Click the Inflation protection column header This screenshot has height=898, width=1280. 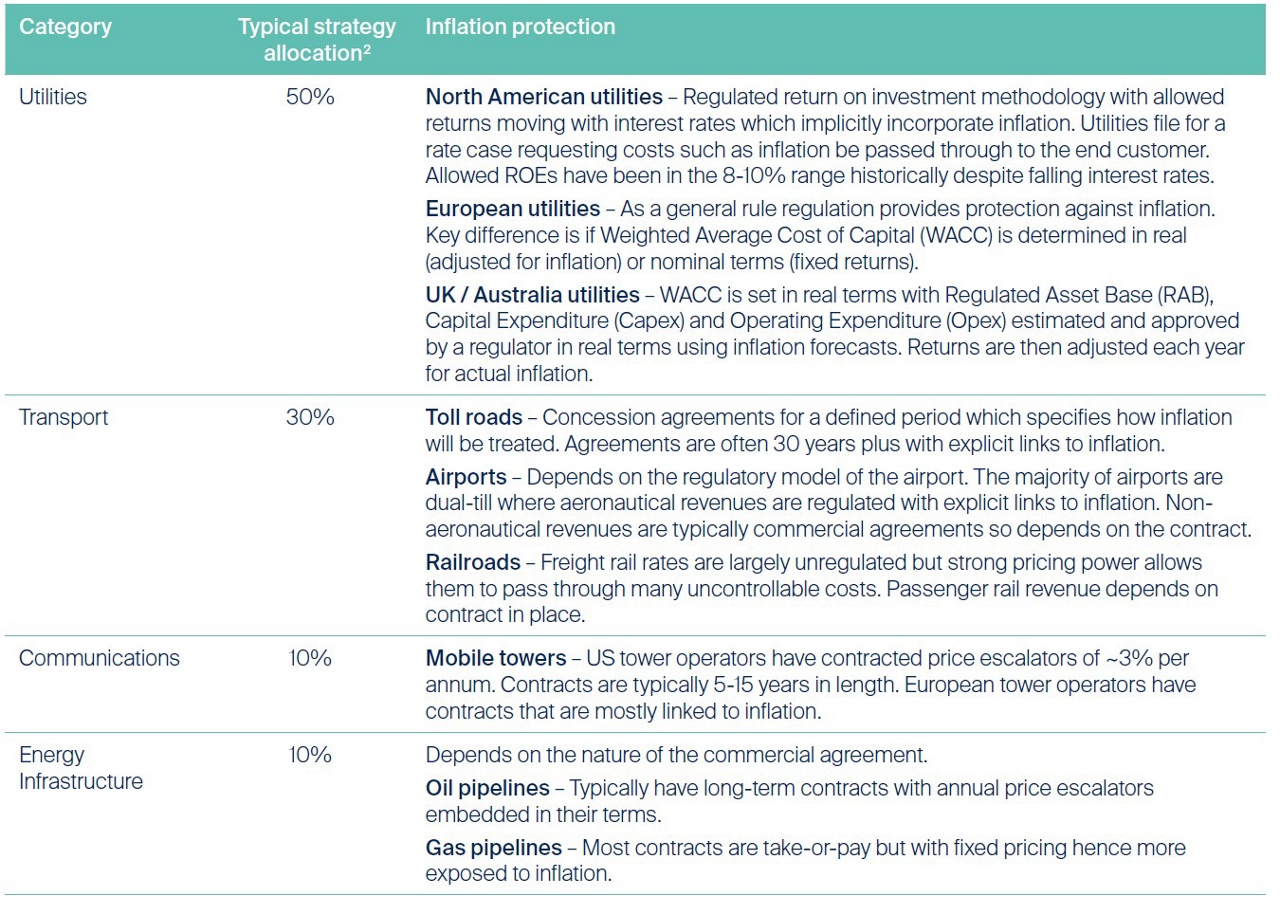pos(520,27)
